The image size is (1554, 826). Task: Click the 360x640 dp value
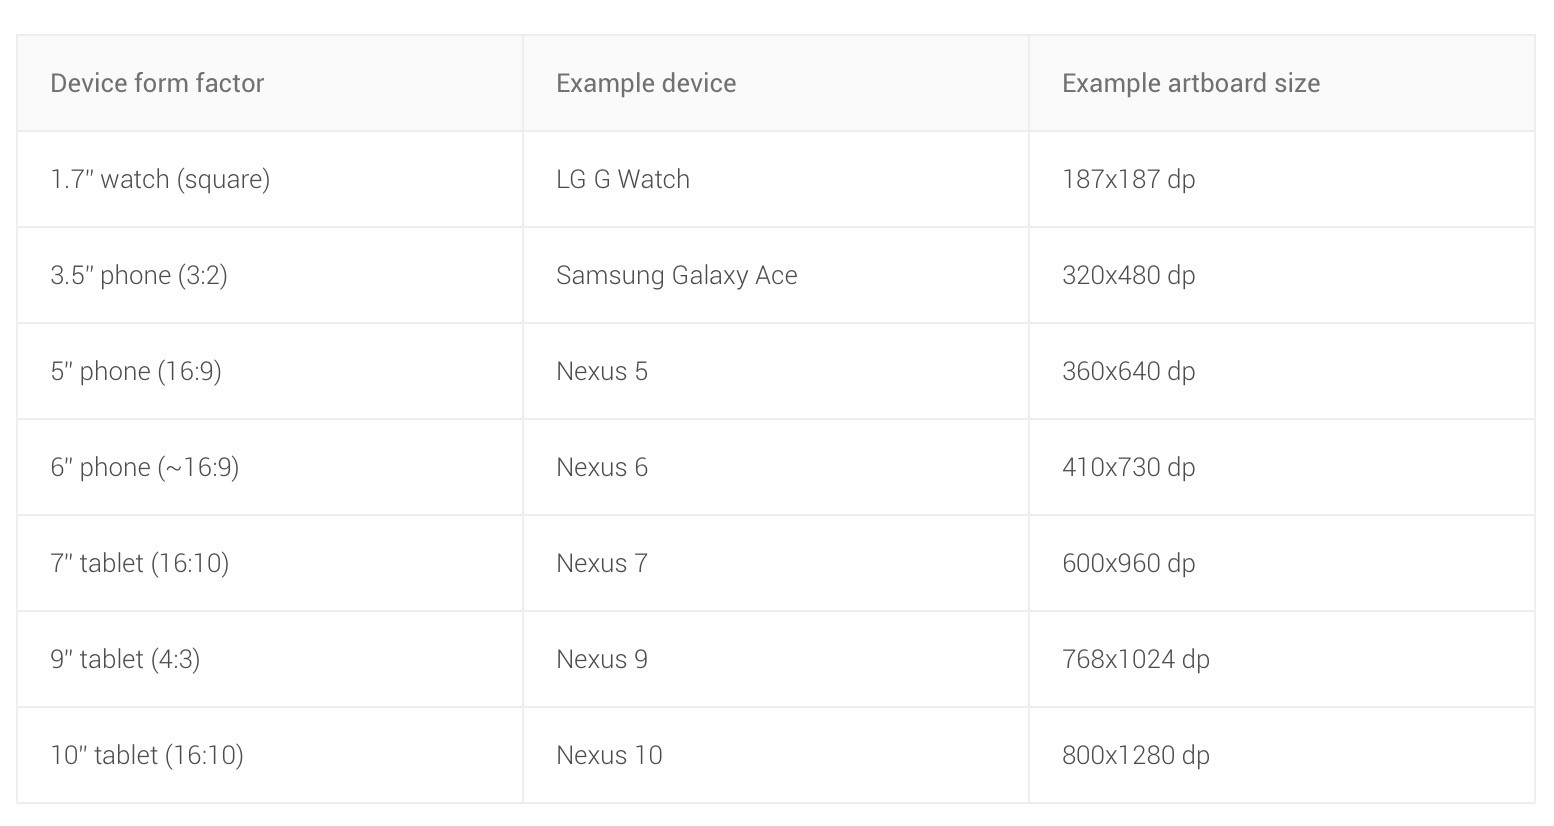tap(1129, 371)
